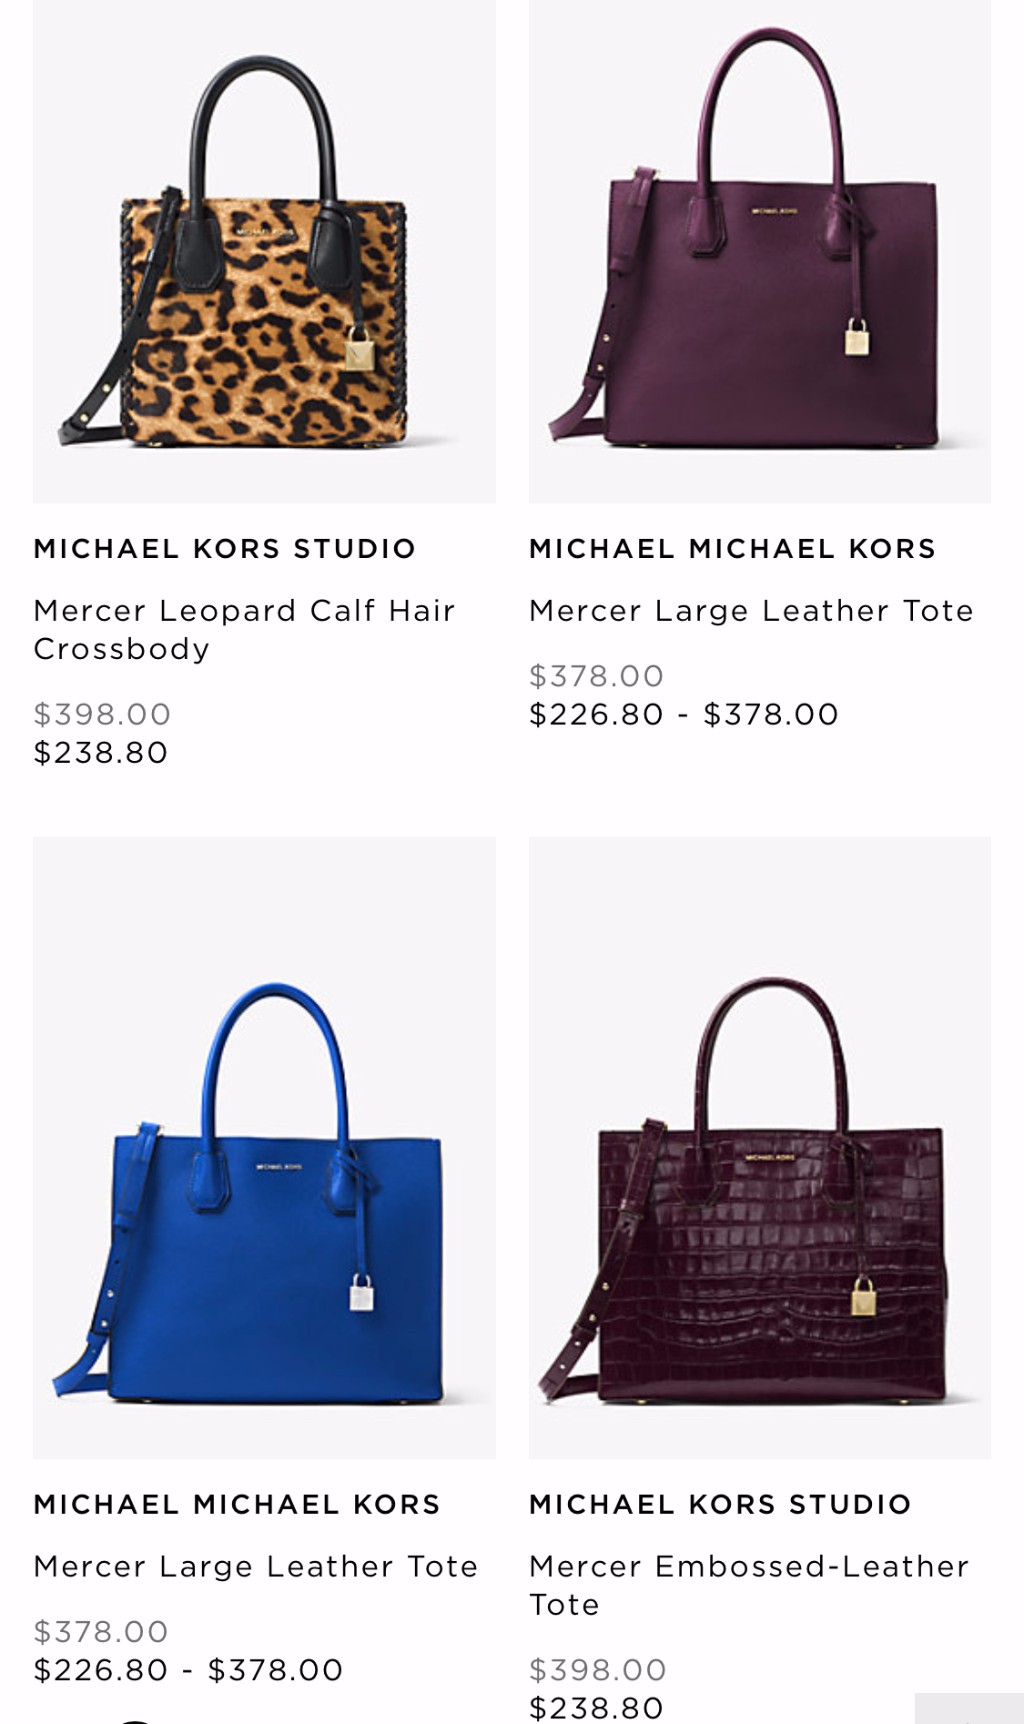Image resolution: width=1024 pixels, height=1724 pixels.
Task: Click the gray button in bottom-right corner
Action: point(969,1708)
